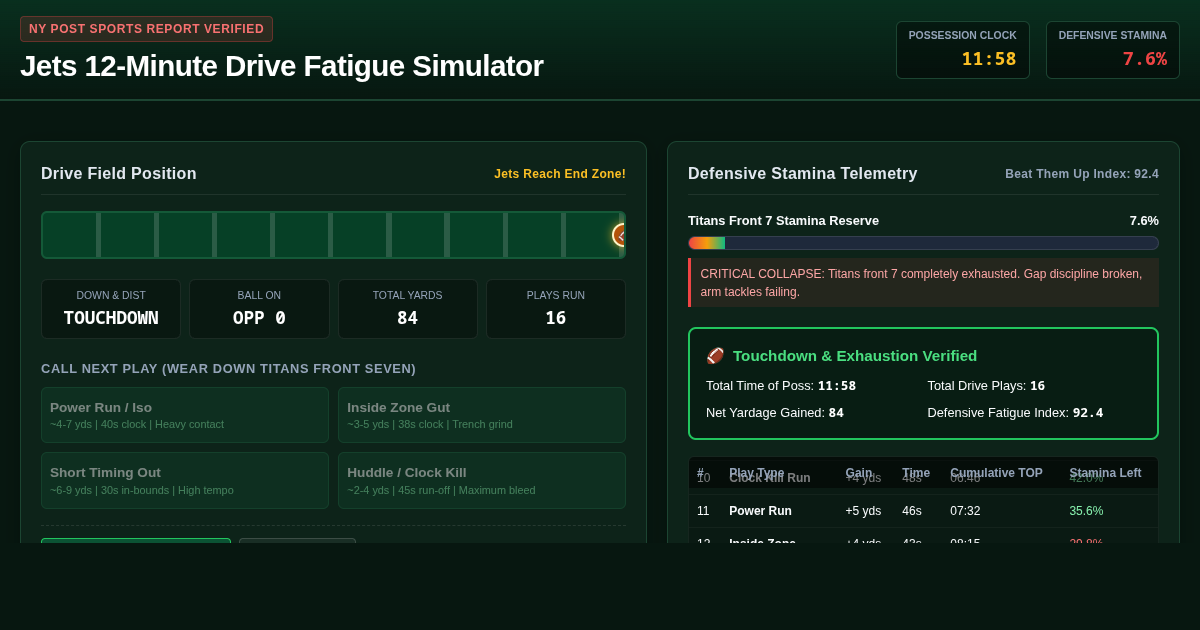
Task: Click the football icon beside Touchdown & Exhaustion Verified
Action: [715, 355]
